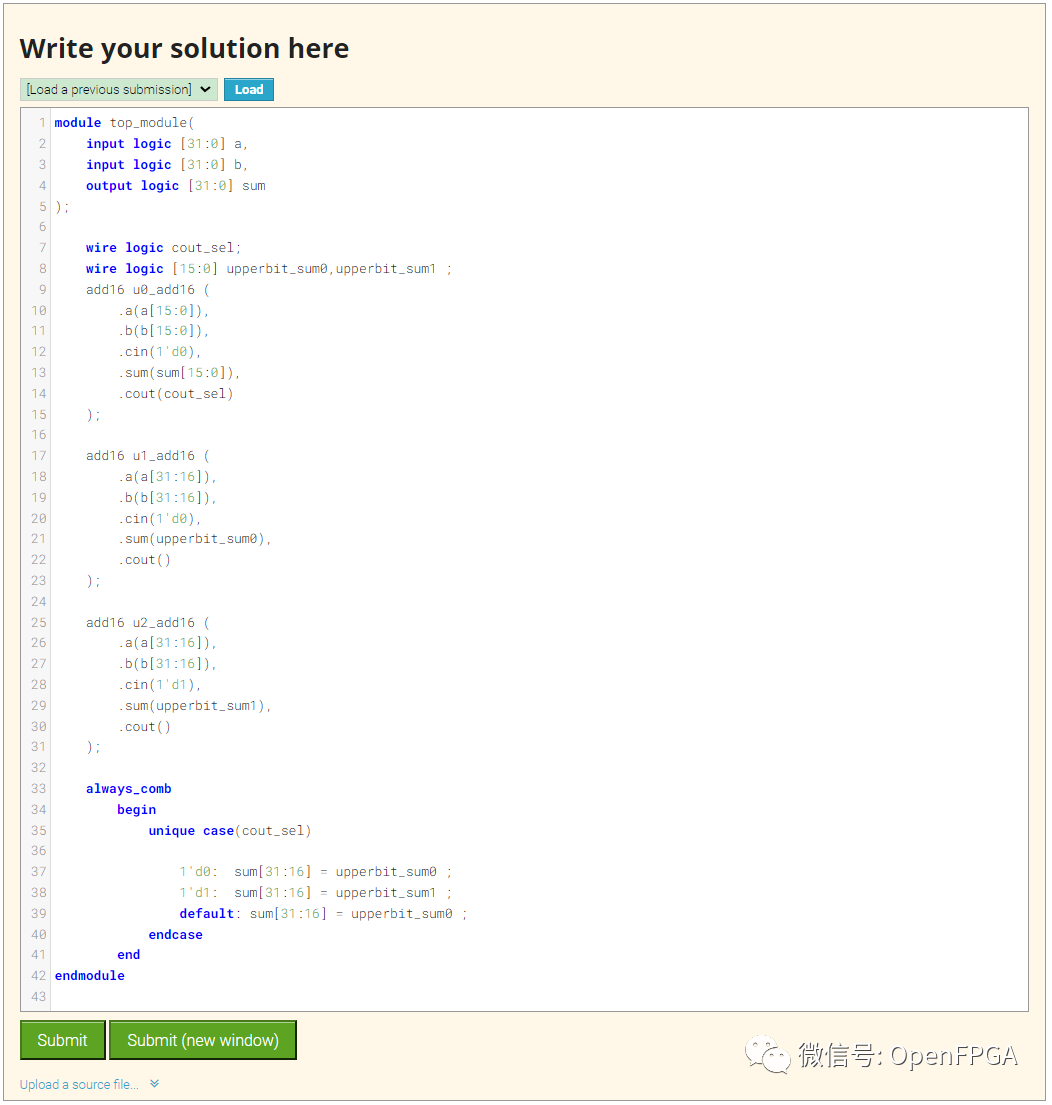Screen dimensions: 1052x1105
Task: Click the 'output logic [31:0] sum' line
Action: (175, 186)
